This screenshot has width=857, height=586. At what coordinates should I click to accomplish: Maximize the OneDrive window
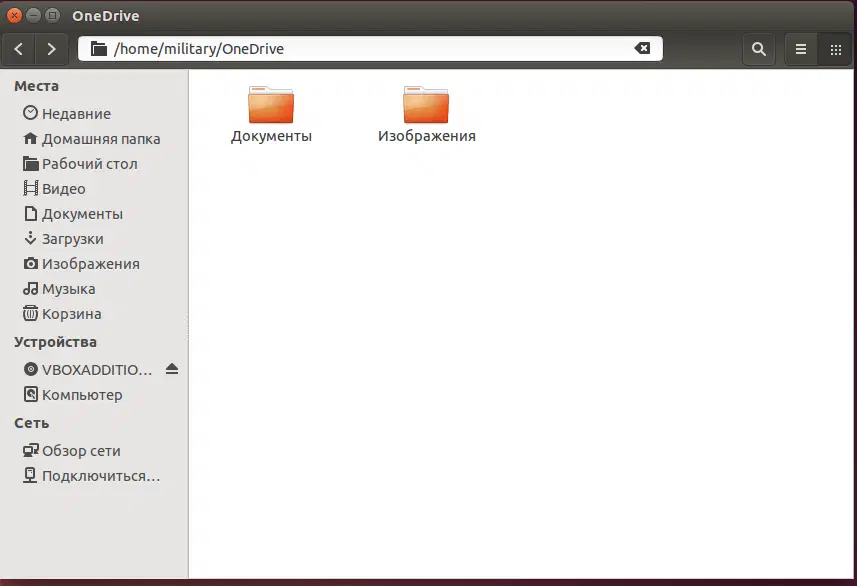tap(52, 16)
